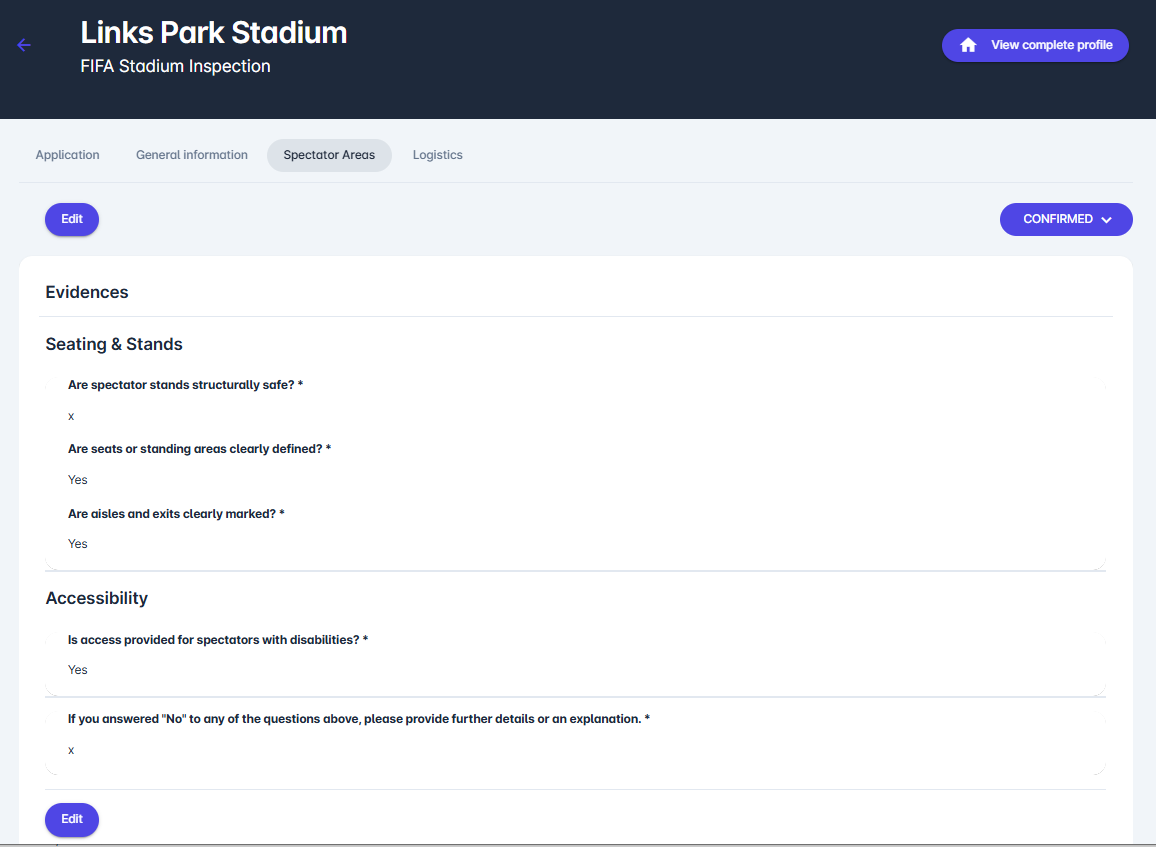Open the CONFIRMED status dropdown
The width and height of the screenshot is (1156, 847).
(x=1058, y=219)
